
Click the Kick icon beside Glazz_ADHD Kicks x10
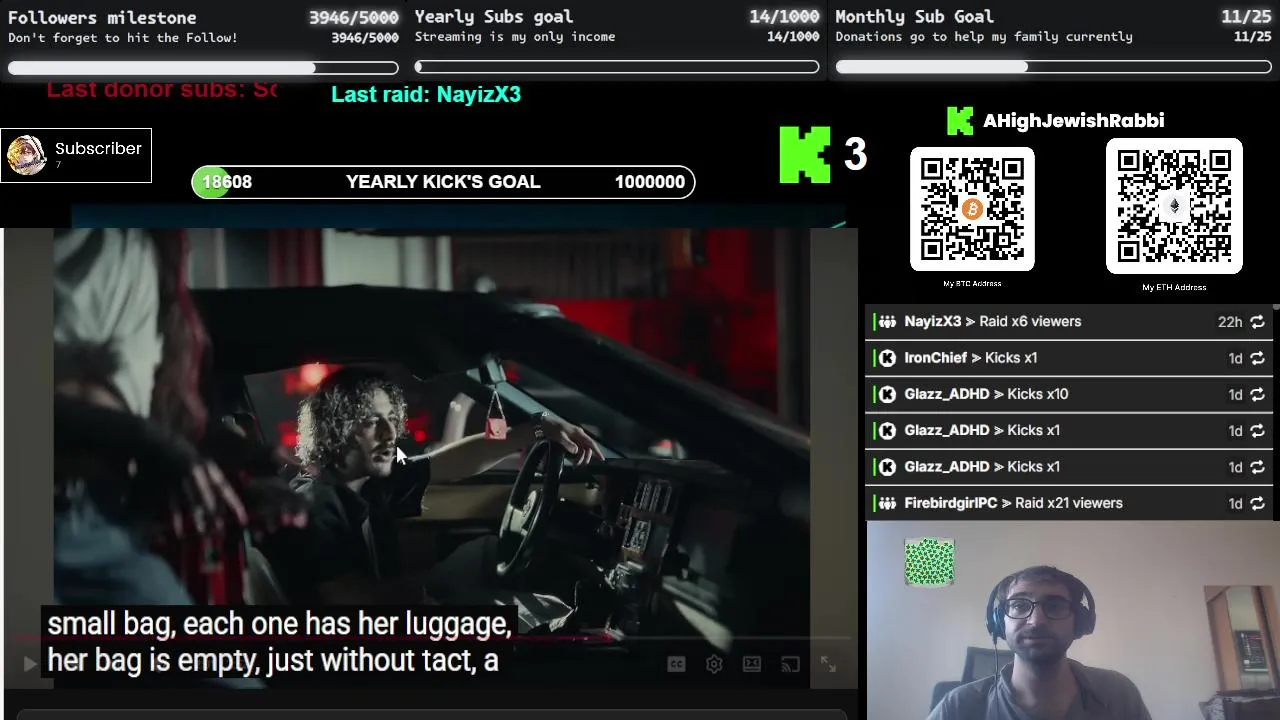coord(887,394)
